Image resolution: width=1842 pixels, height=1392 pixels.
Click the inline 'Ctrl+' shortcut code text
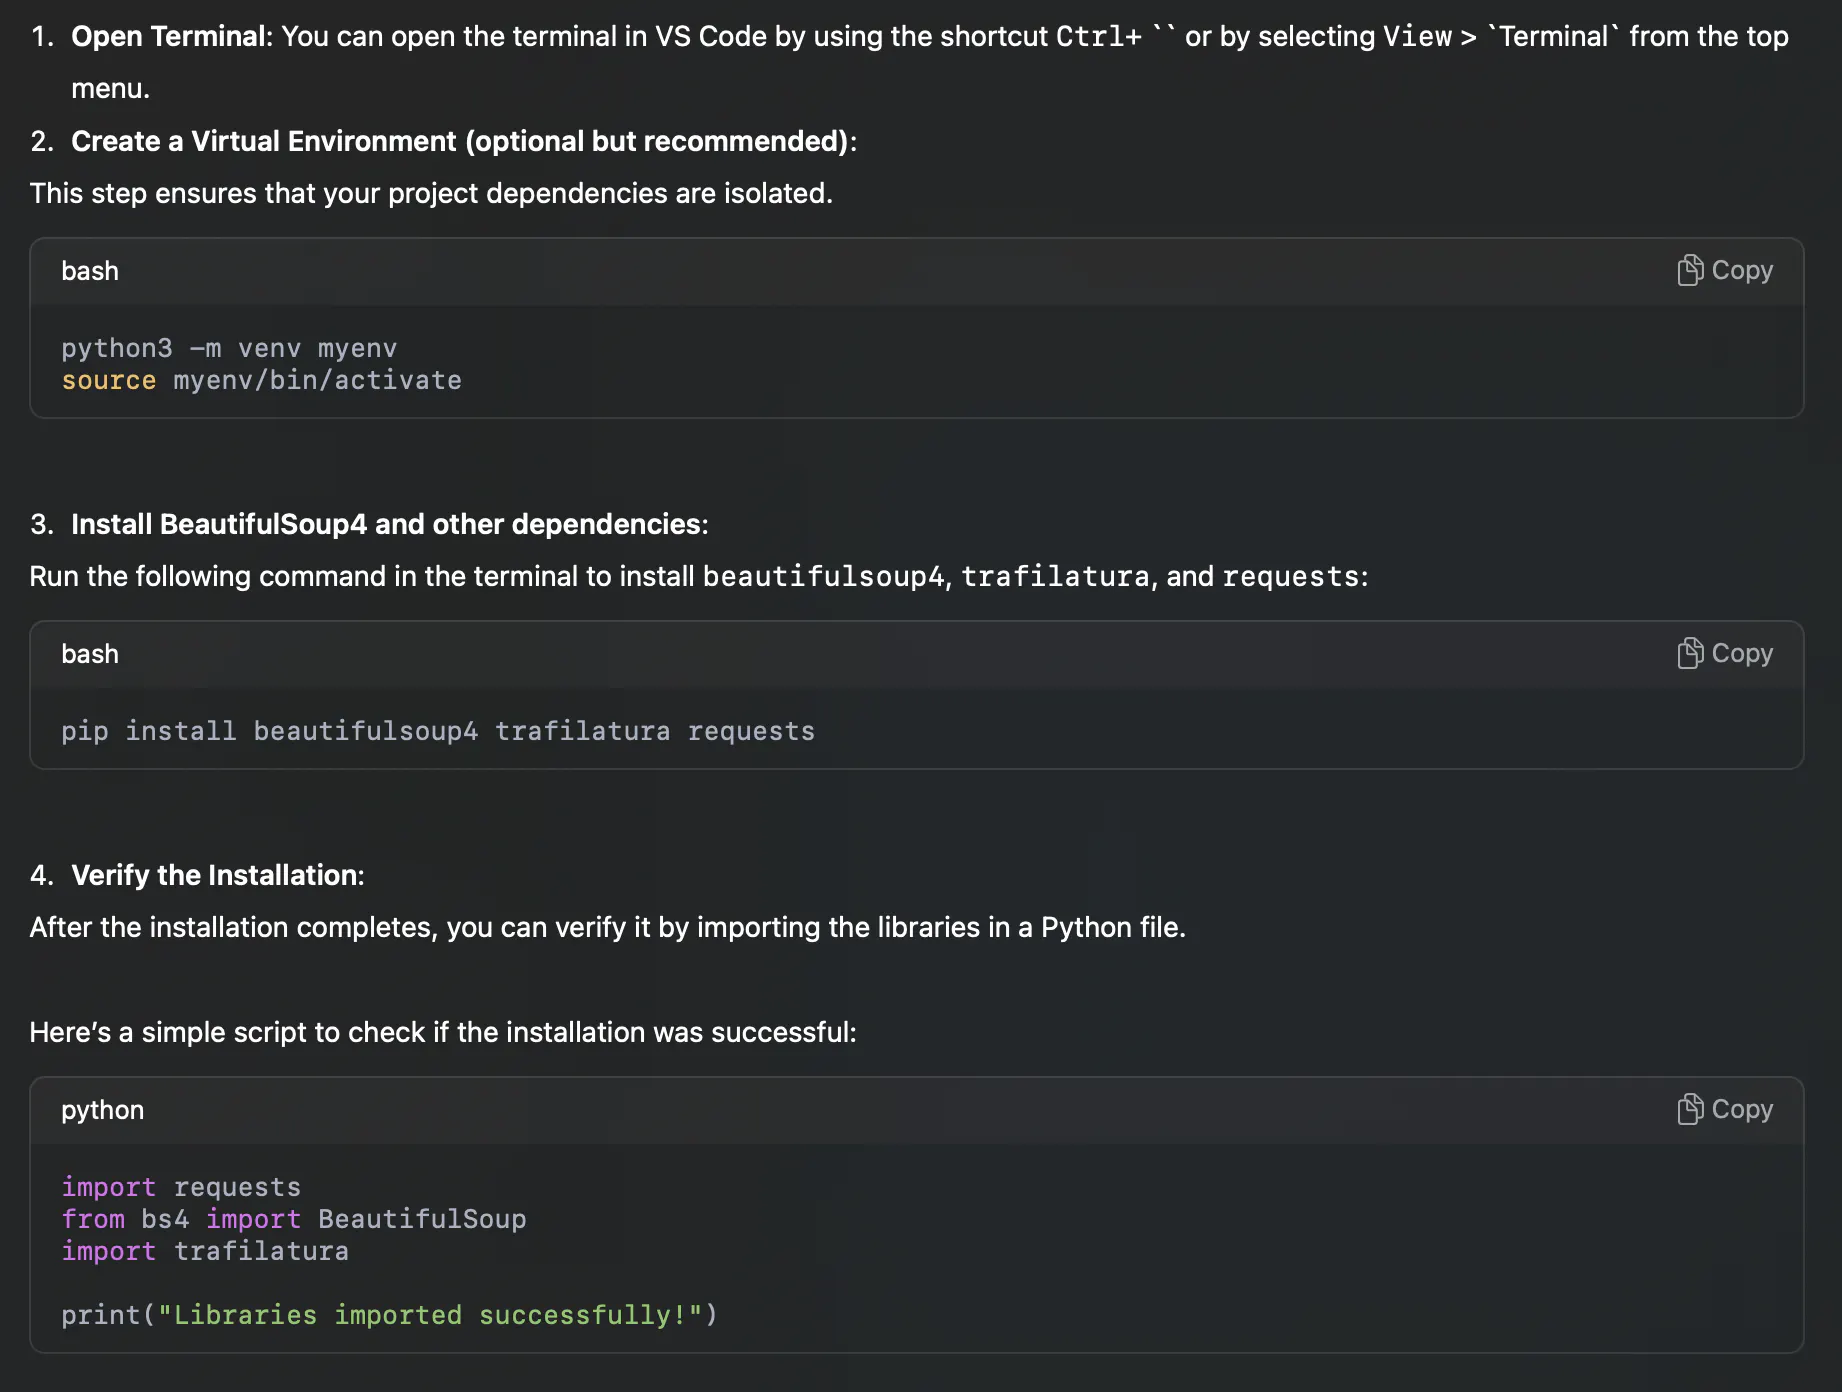1098,36
